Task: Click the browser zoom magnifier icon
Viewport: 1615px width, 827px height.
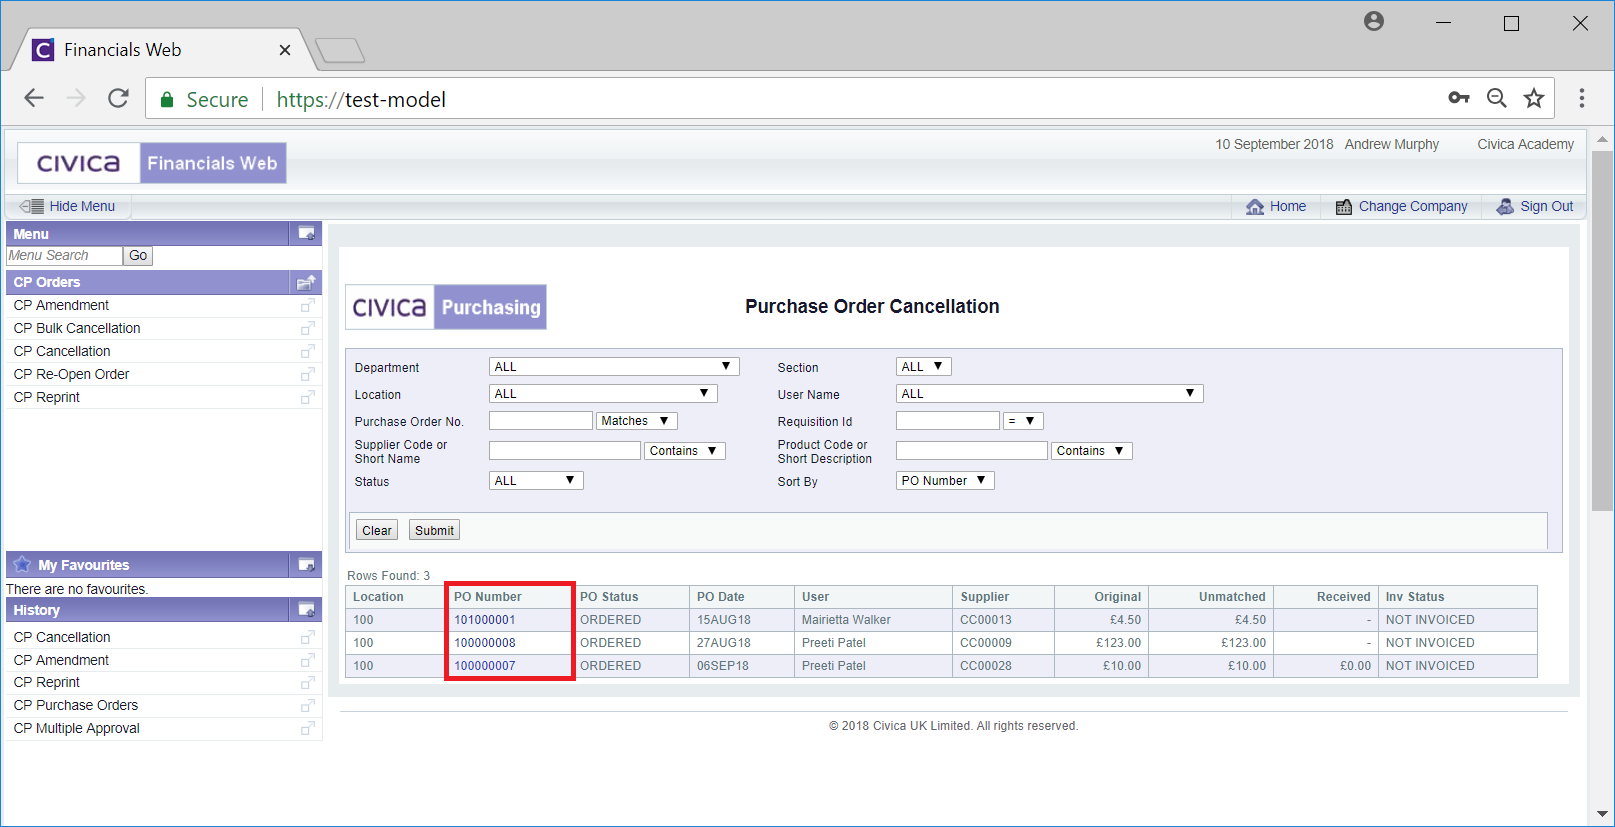Action: click(x=1496, y=98)
